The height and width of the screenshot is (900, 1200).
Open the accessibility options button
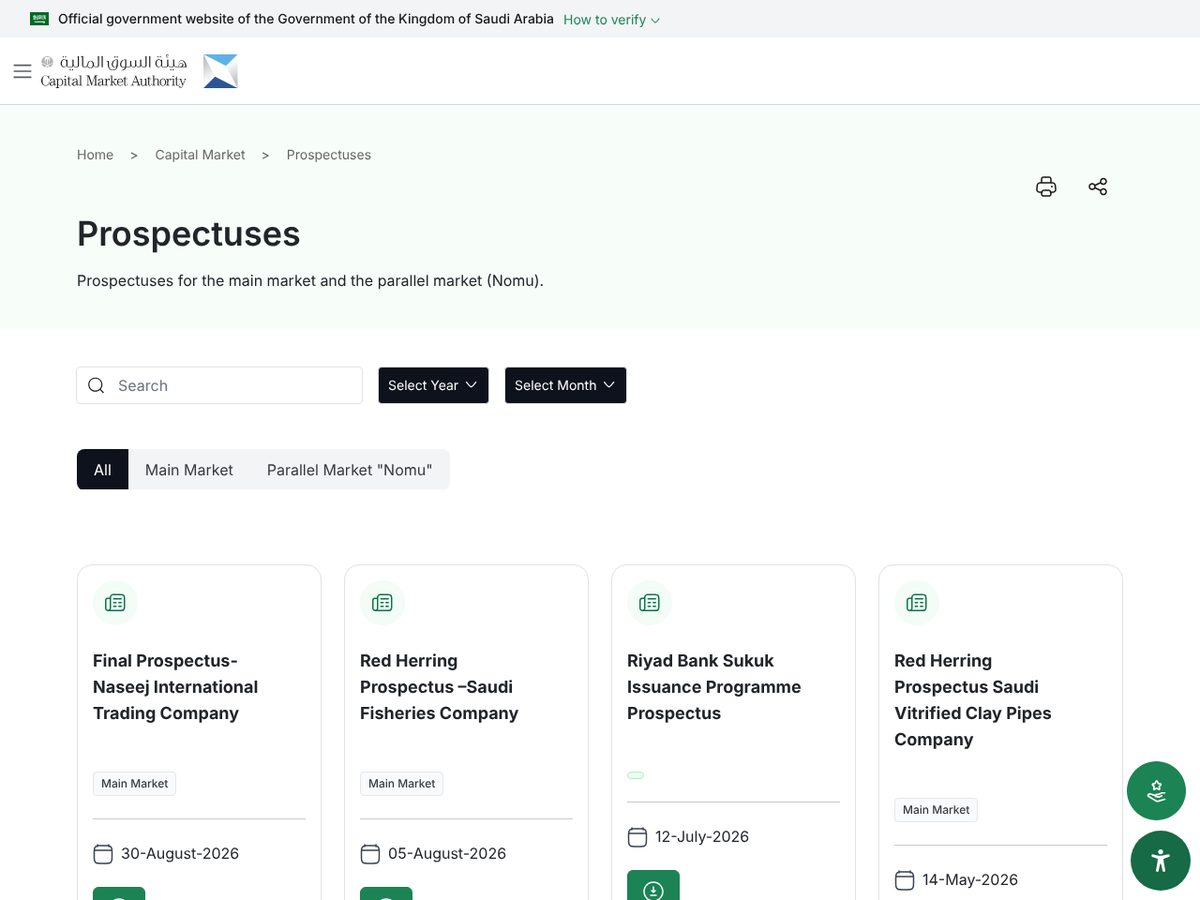point(1160,860)
